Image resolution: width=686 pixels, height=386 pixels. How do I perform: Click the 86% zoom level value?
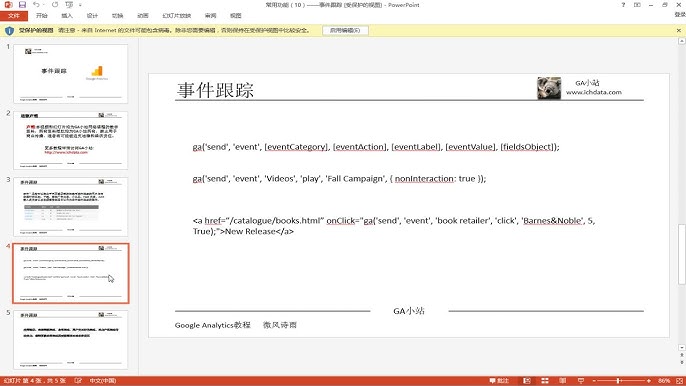[664, 381]
